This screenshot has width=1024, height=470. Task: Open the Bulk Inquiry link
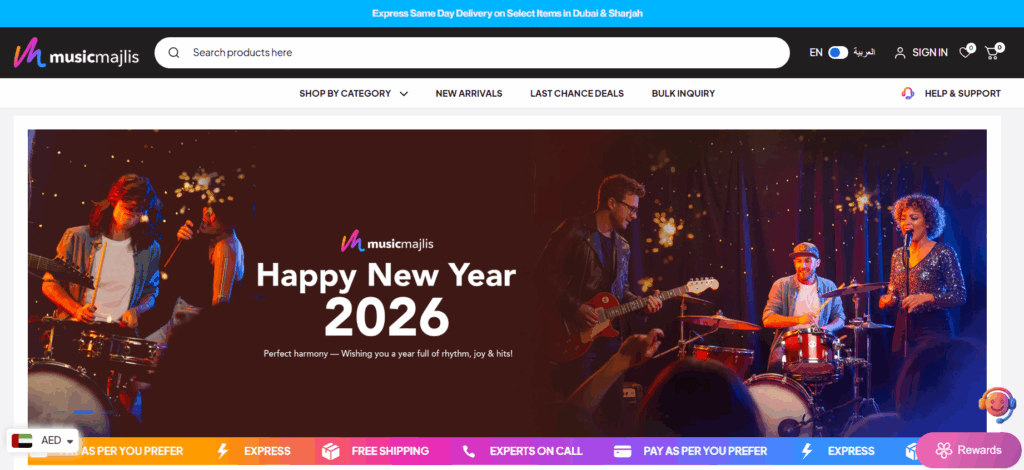[x=683, y=93]
